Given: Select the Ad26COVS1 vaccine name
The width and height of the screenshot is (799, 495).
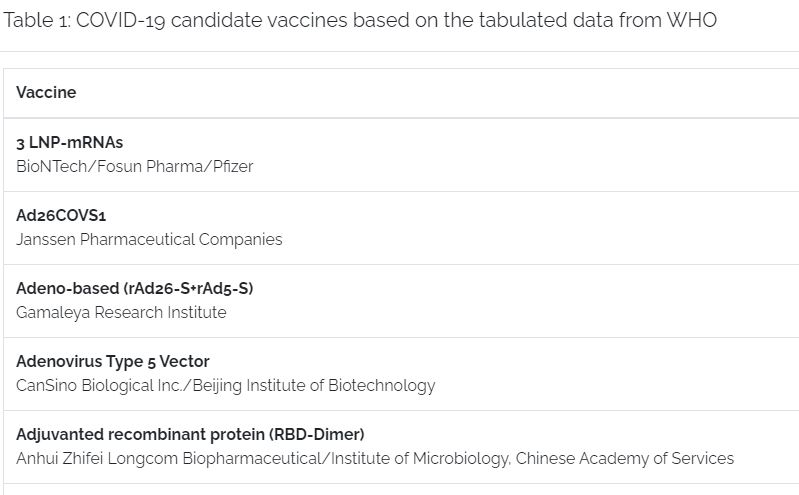Looking at the screenshot, I should pos(61,215).
